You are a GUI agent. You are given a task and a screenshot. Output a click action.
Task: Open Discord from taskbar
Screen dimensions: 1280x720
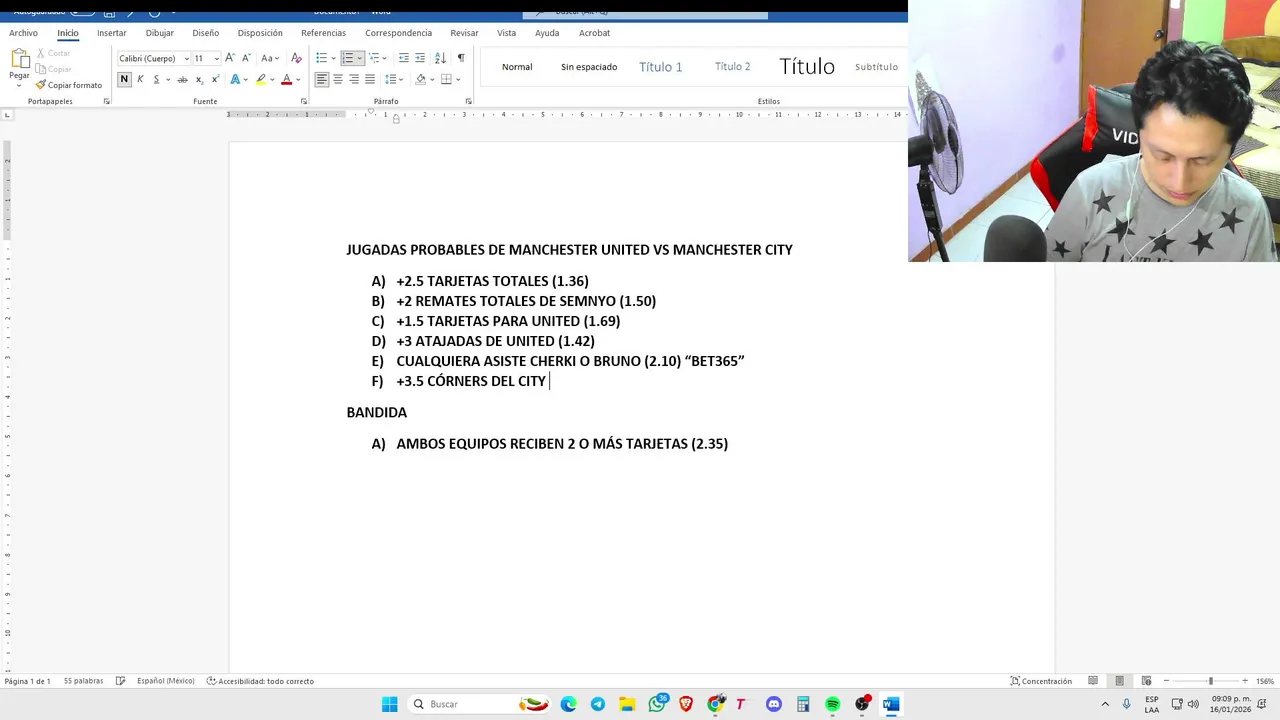pos(773,704)
